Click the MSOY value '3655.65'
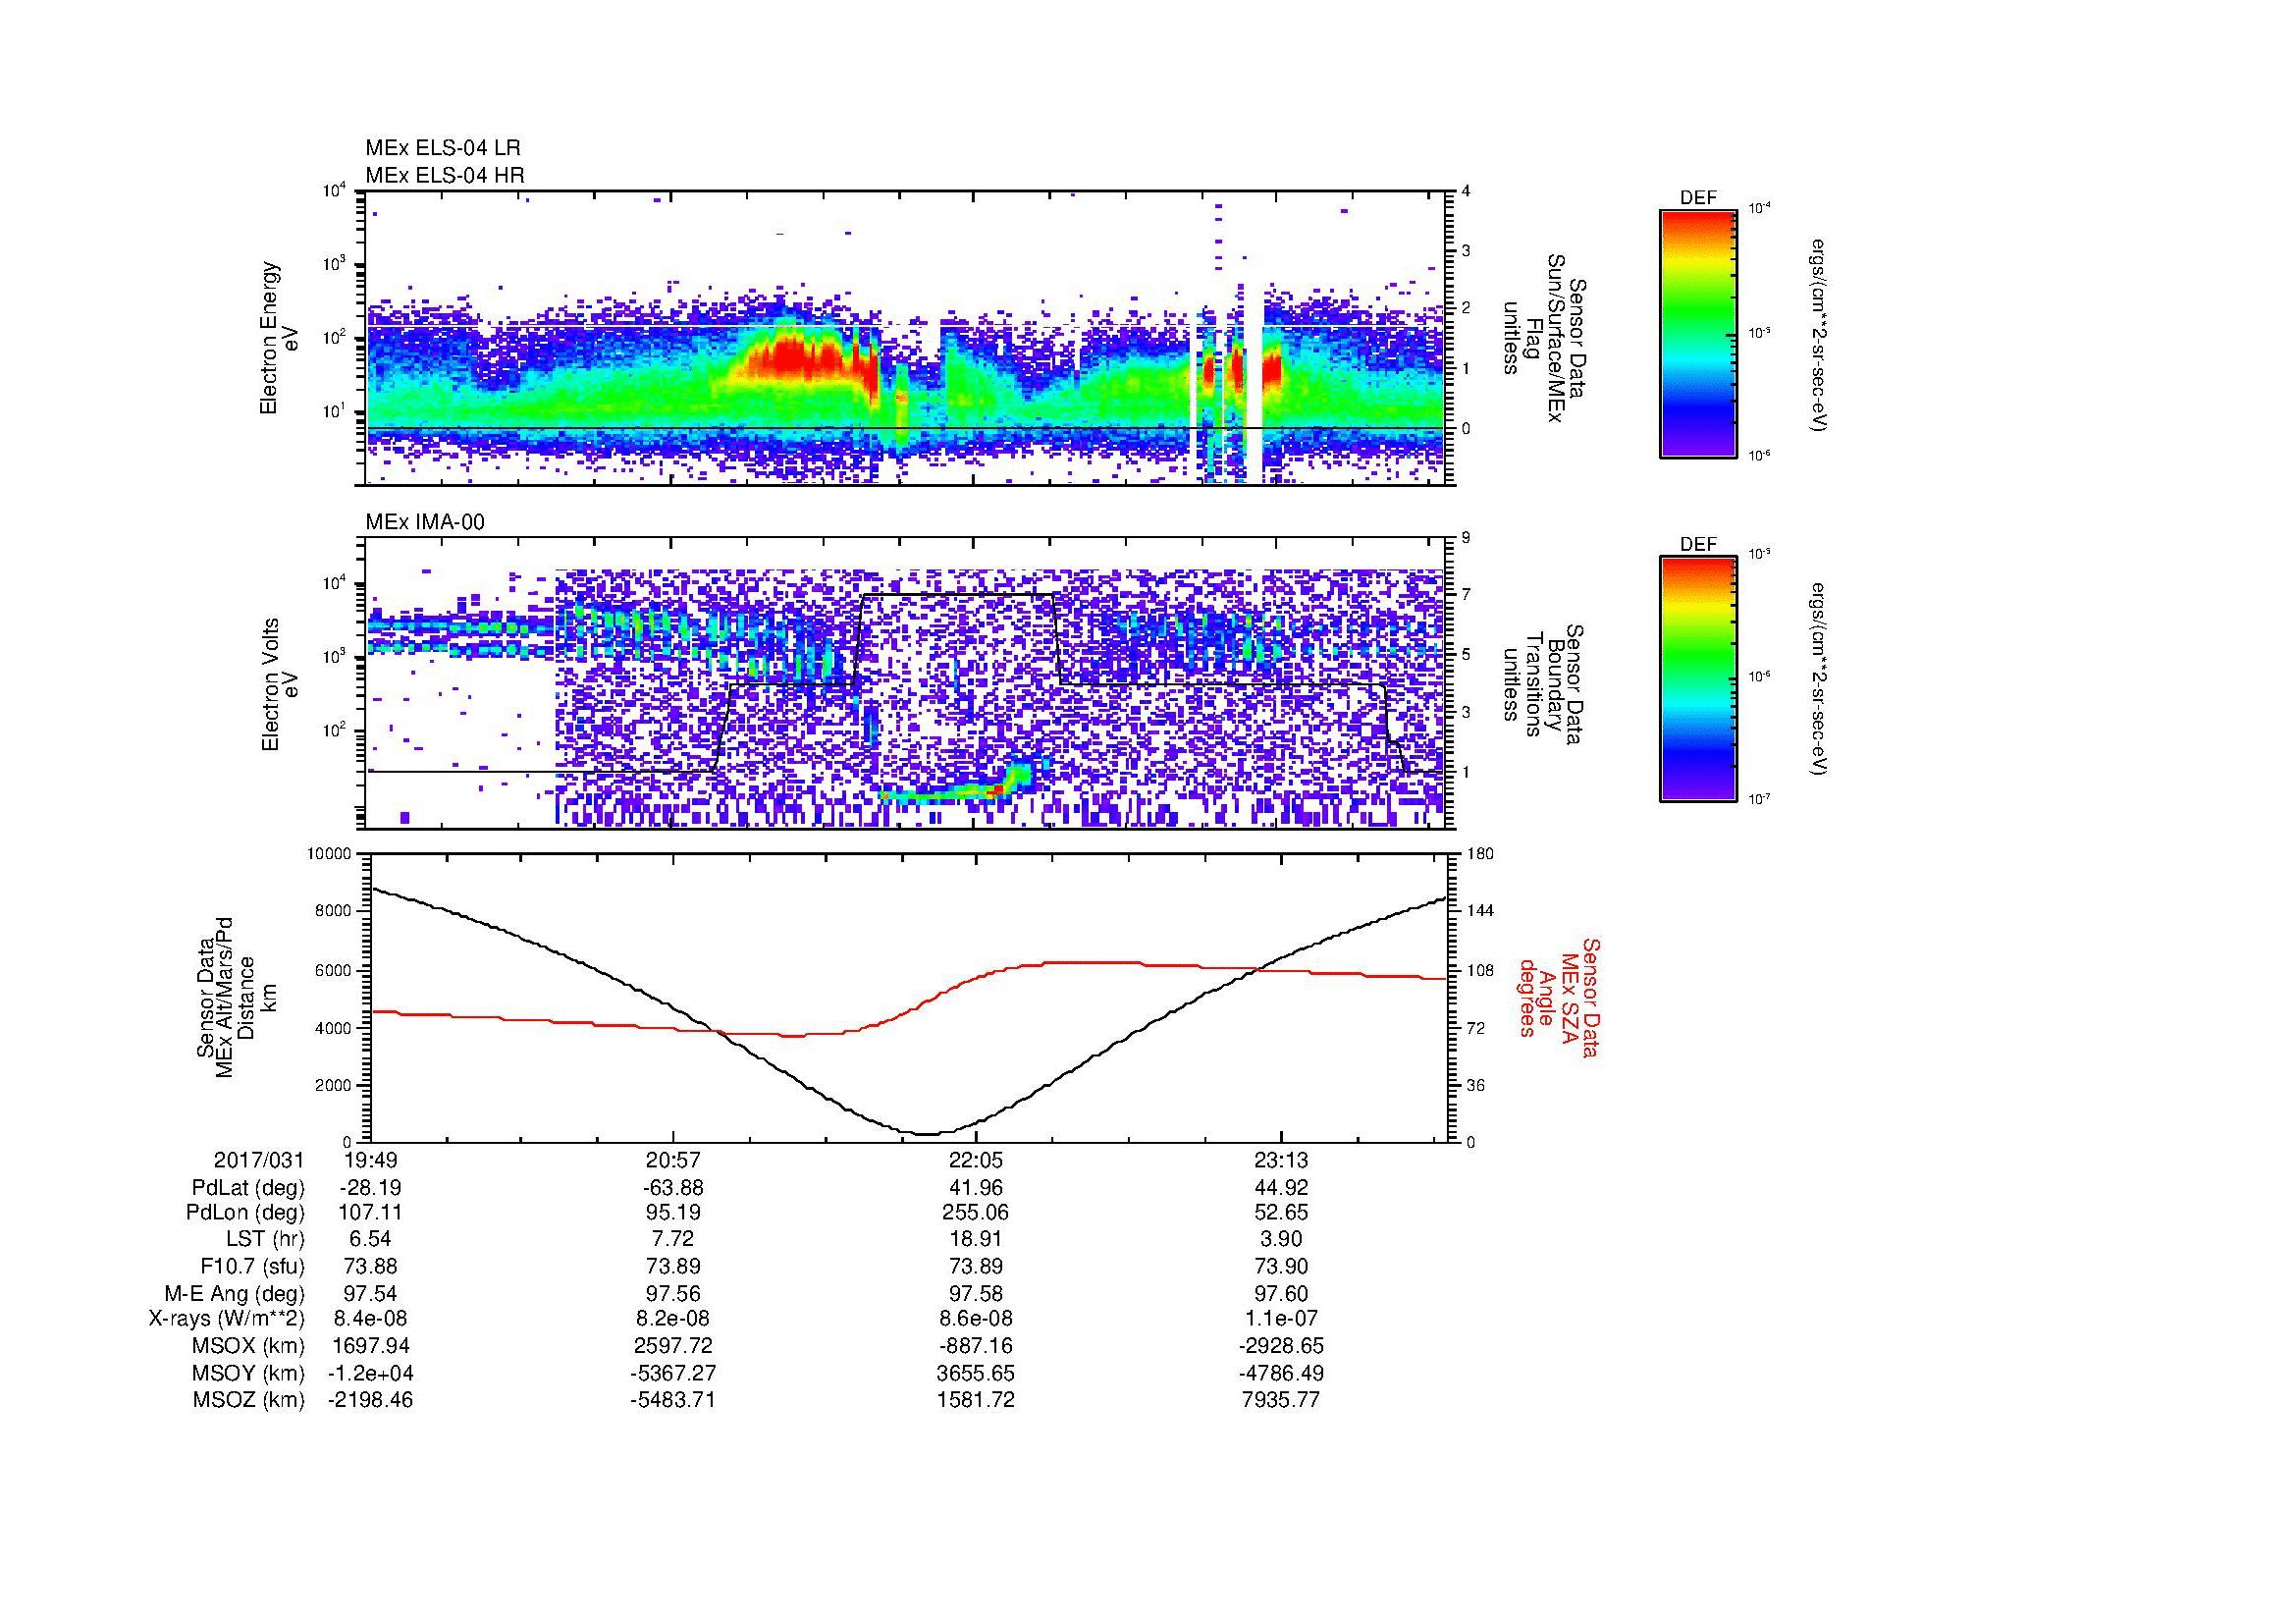Viewport: 2296px width, 1623px height. 976,1373
